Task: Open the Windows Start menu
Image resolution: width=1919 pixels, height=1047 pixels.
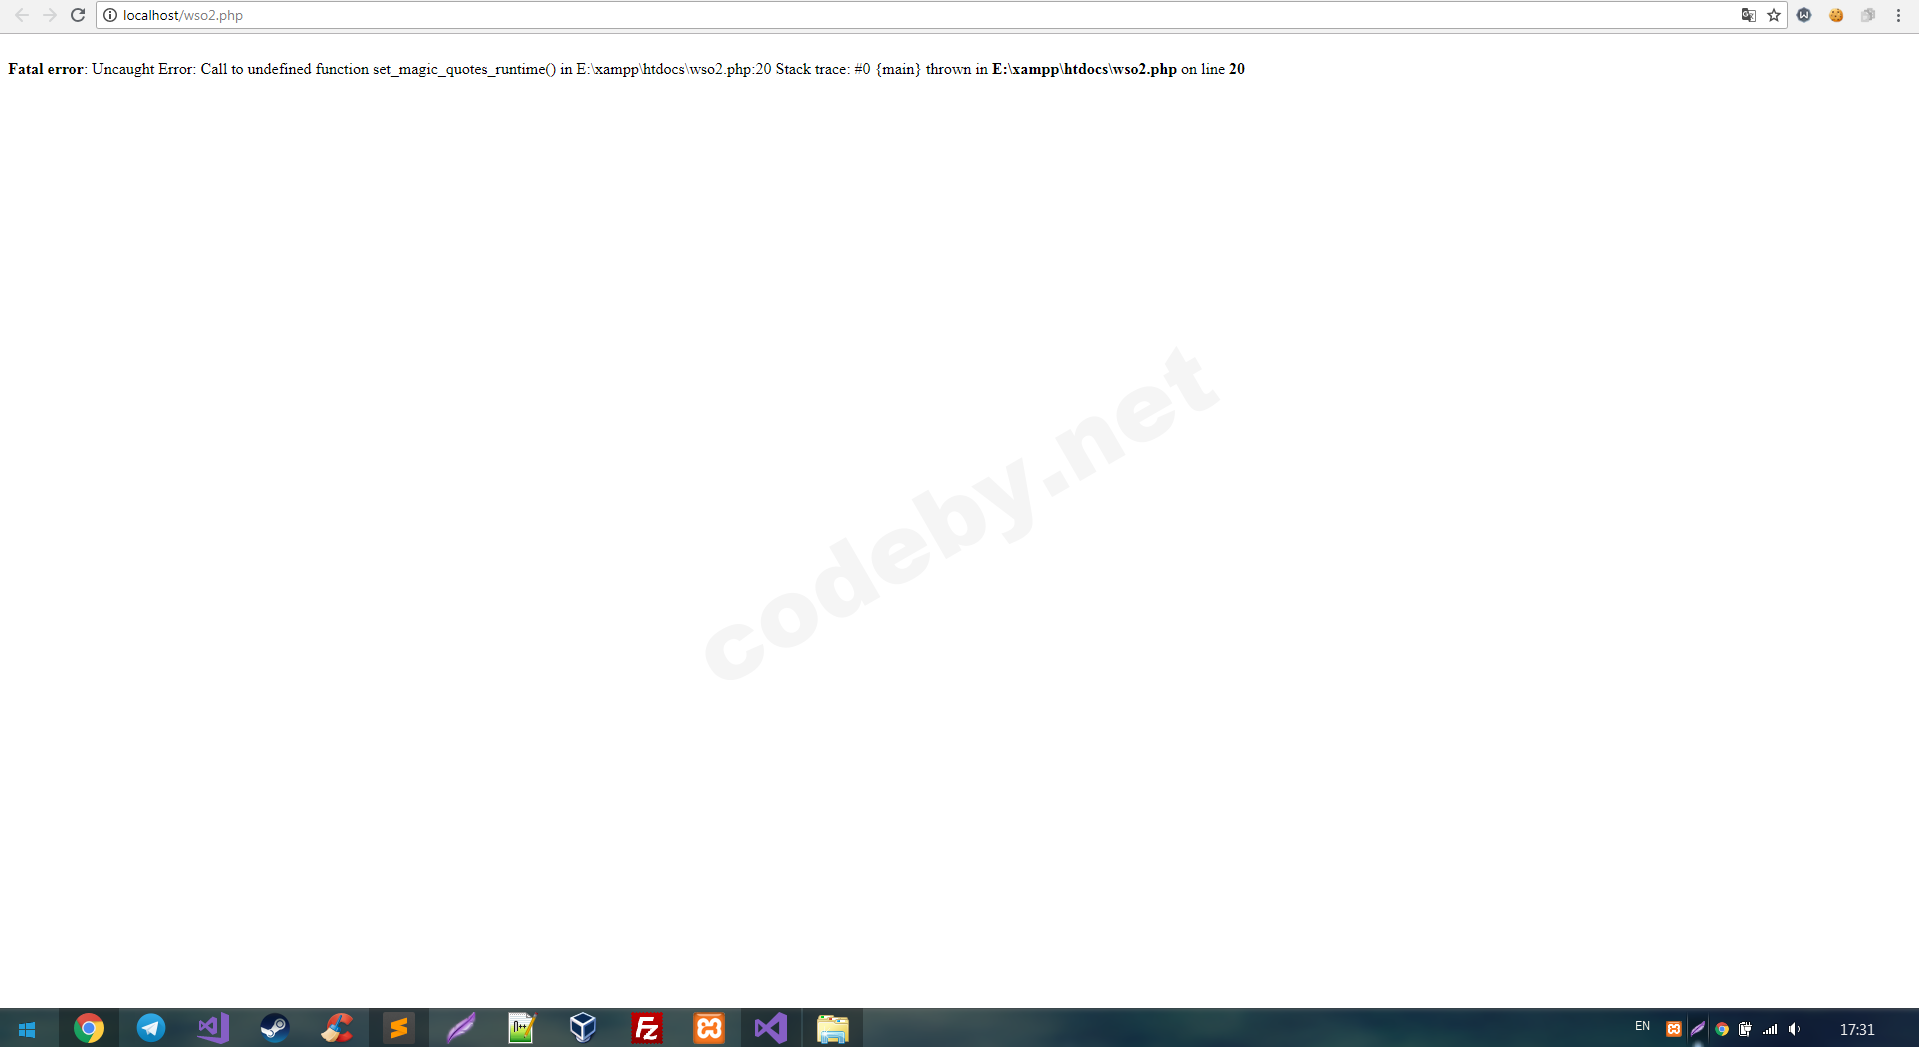Action: (x=27, y=1029)
